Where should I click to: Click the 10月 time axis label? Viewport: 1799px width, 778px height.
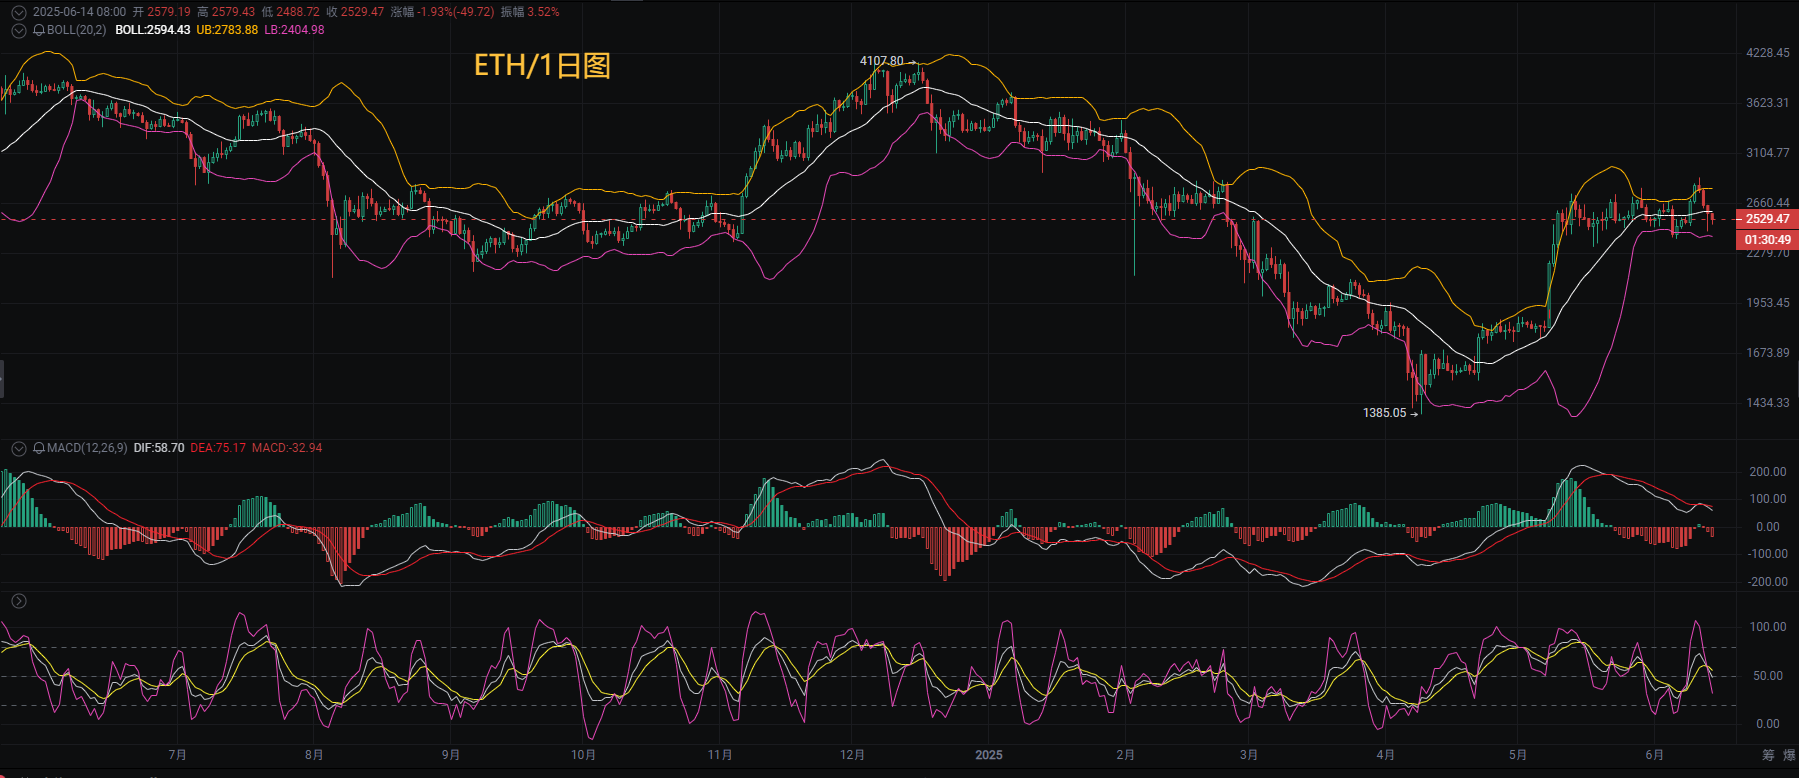584,755
